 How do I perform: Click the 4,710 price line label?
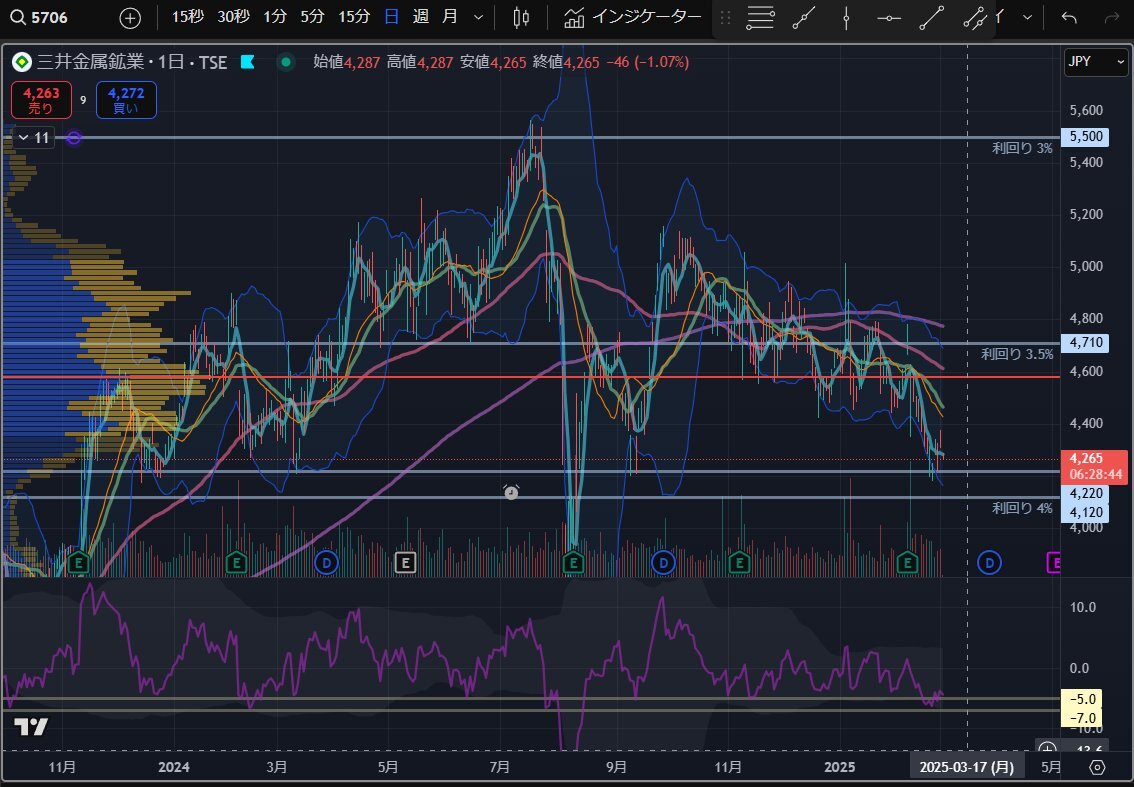pyautogui.click(x=1085, y=341)
